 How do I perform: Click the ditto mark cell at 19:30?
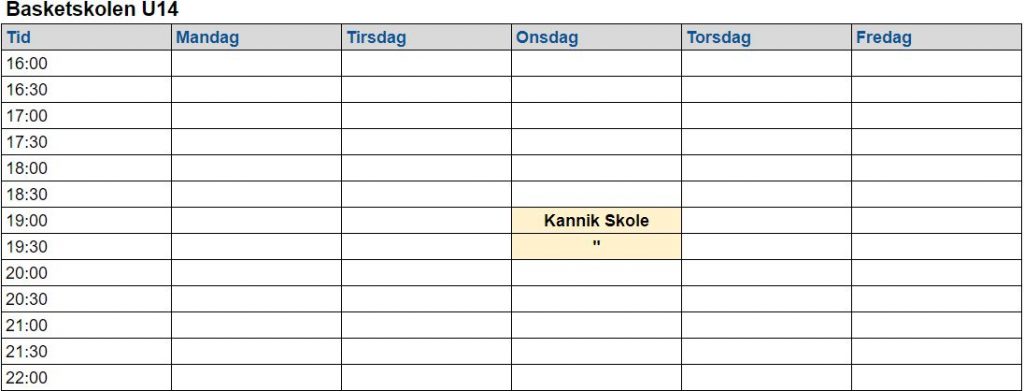point(596,247)
